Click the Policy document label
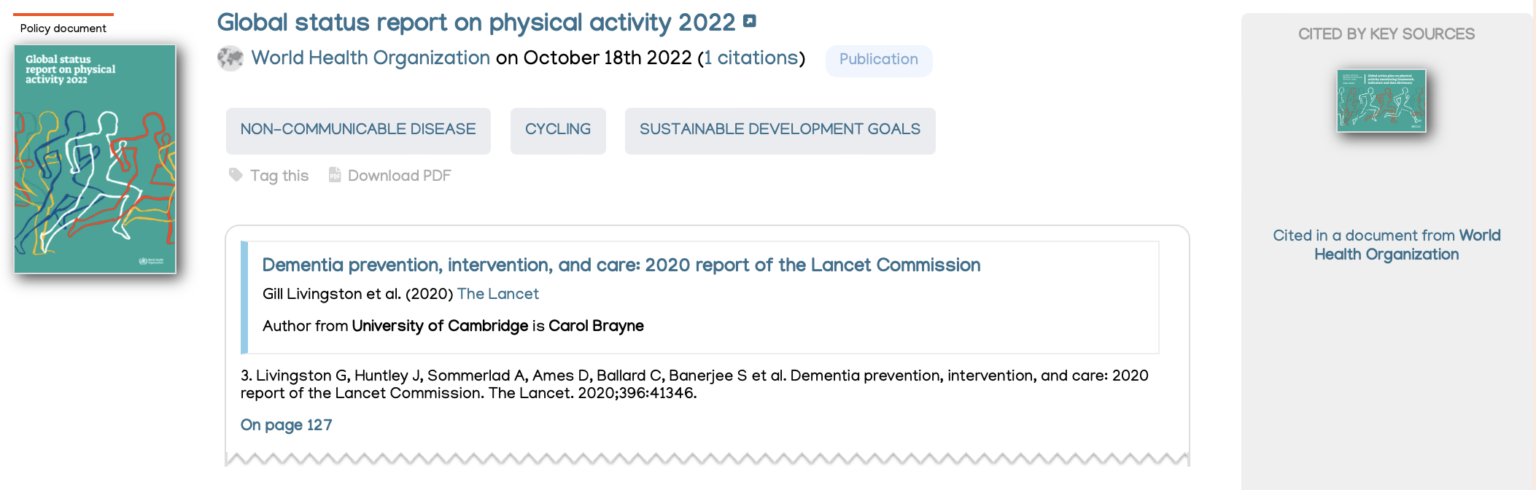Viewport: 1536px width, 490px height. [x=63, y=28]
